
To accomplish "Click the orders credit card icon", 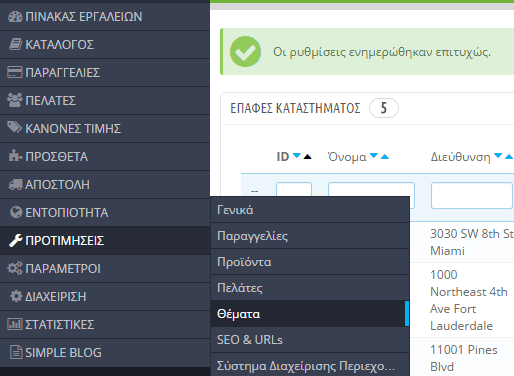I will coord(15,72).
